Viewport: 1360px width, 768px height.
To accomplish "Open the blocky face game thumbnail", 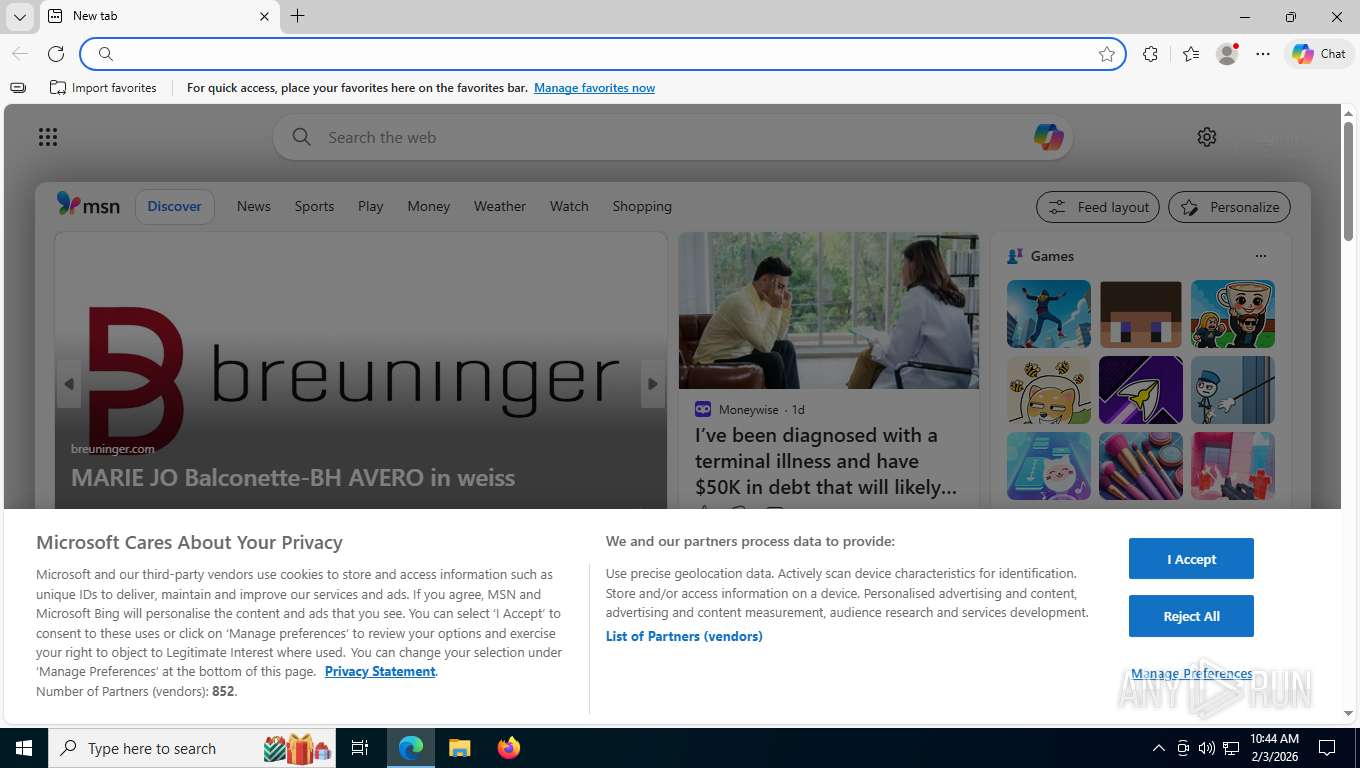I will (x=1141, y=314).
